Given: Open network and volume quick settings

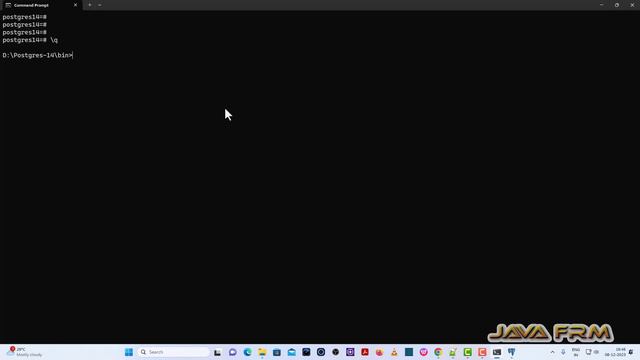Looking at the screenshot, I should point(592,352).
